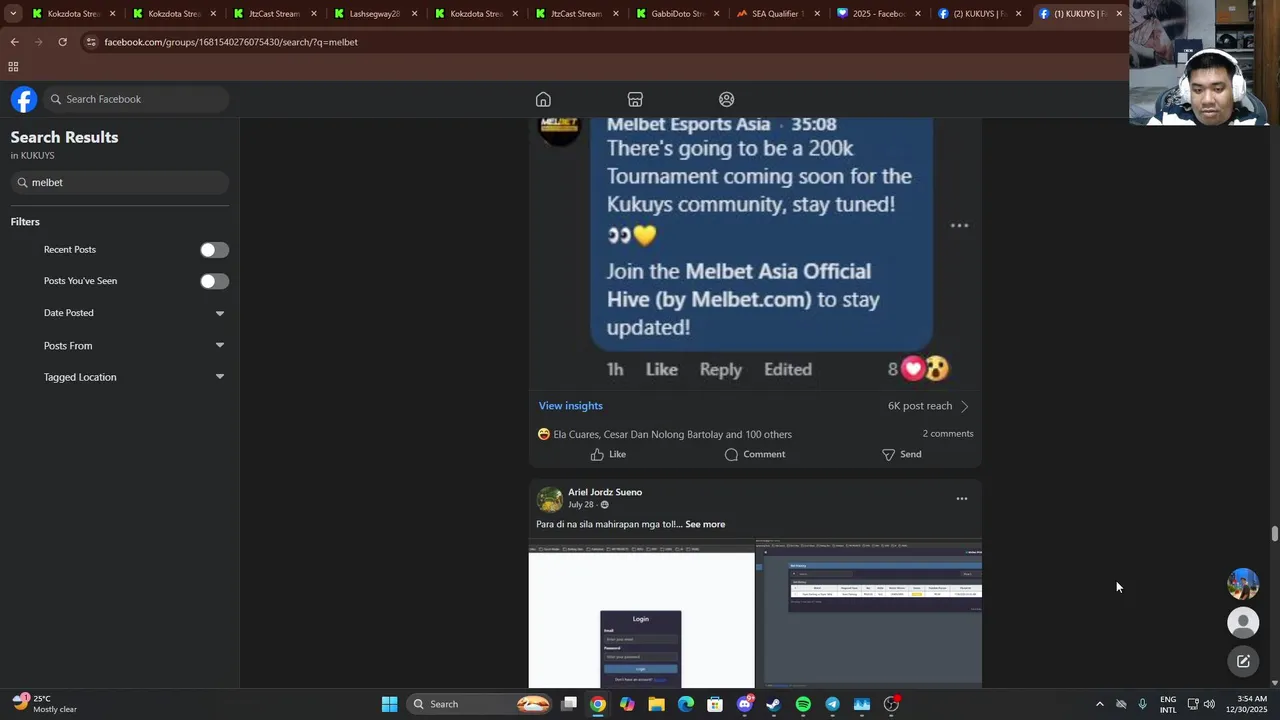Click Reply under the Melbet comment

point(721,369)
